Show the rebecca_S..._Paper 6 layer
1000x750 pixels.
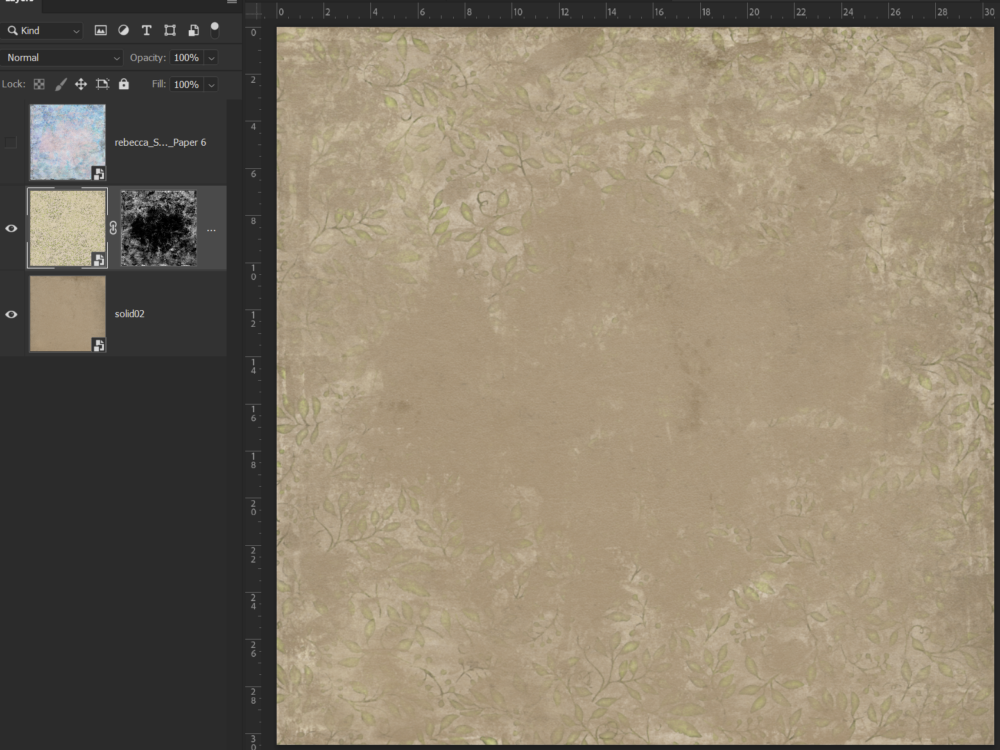(x=11, y=142)
